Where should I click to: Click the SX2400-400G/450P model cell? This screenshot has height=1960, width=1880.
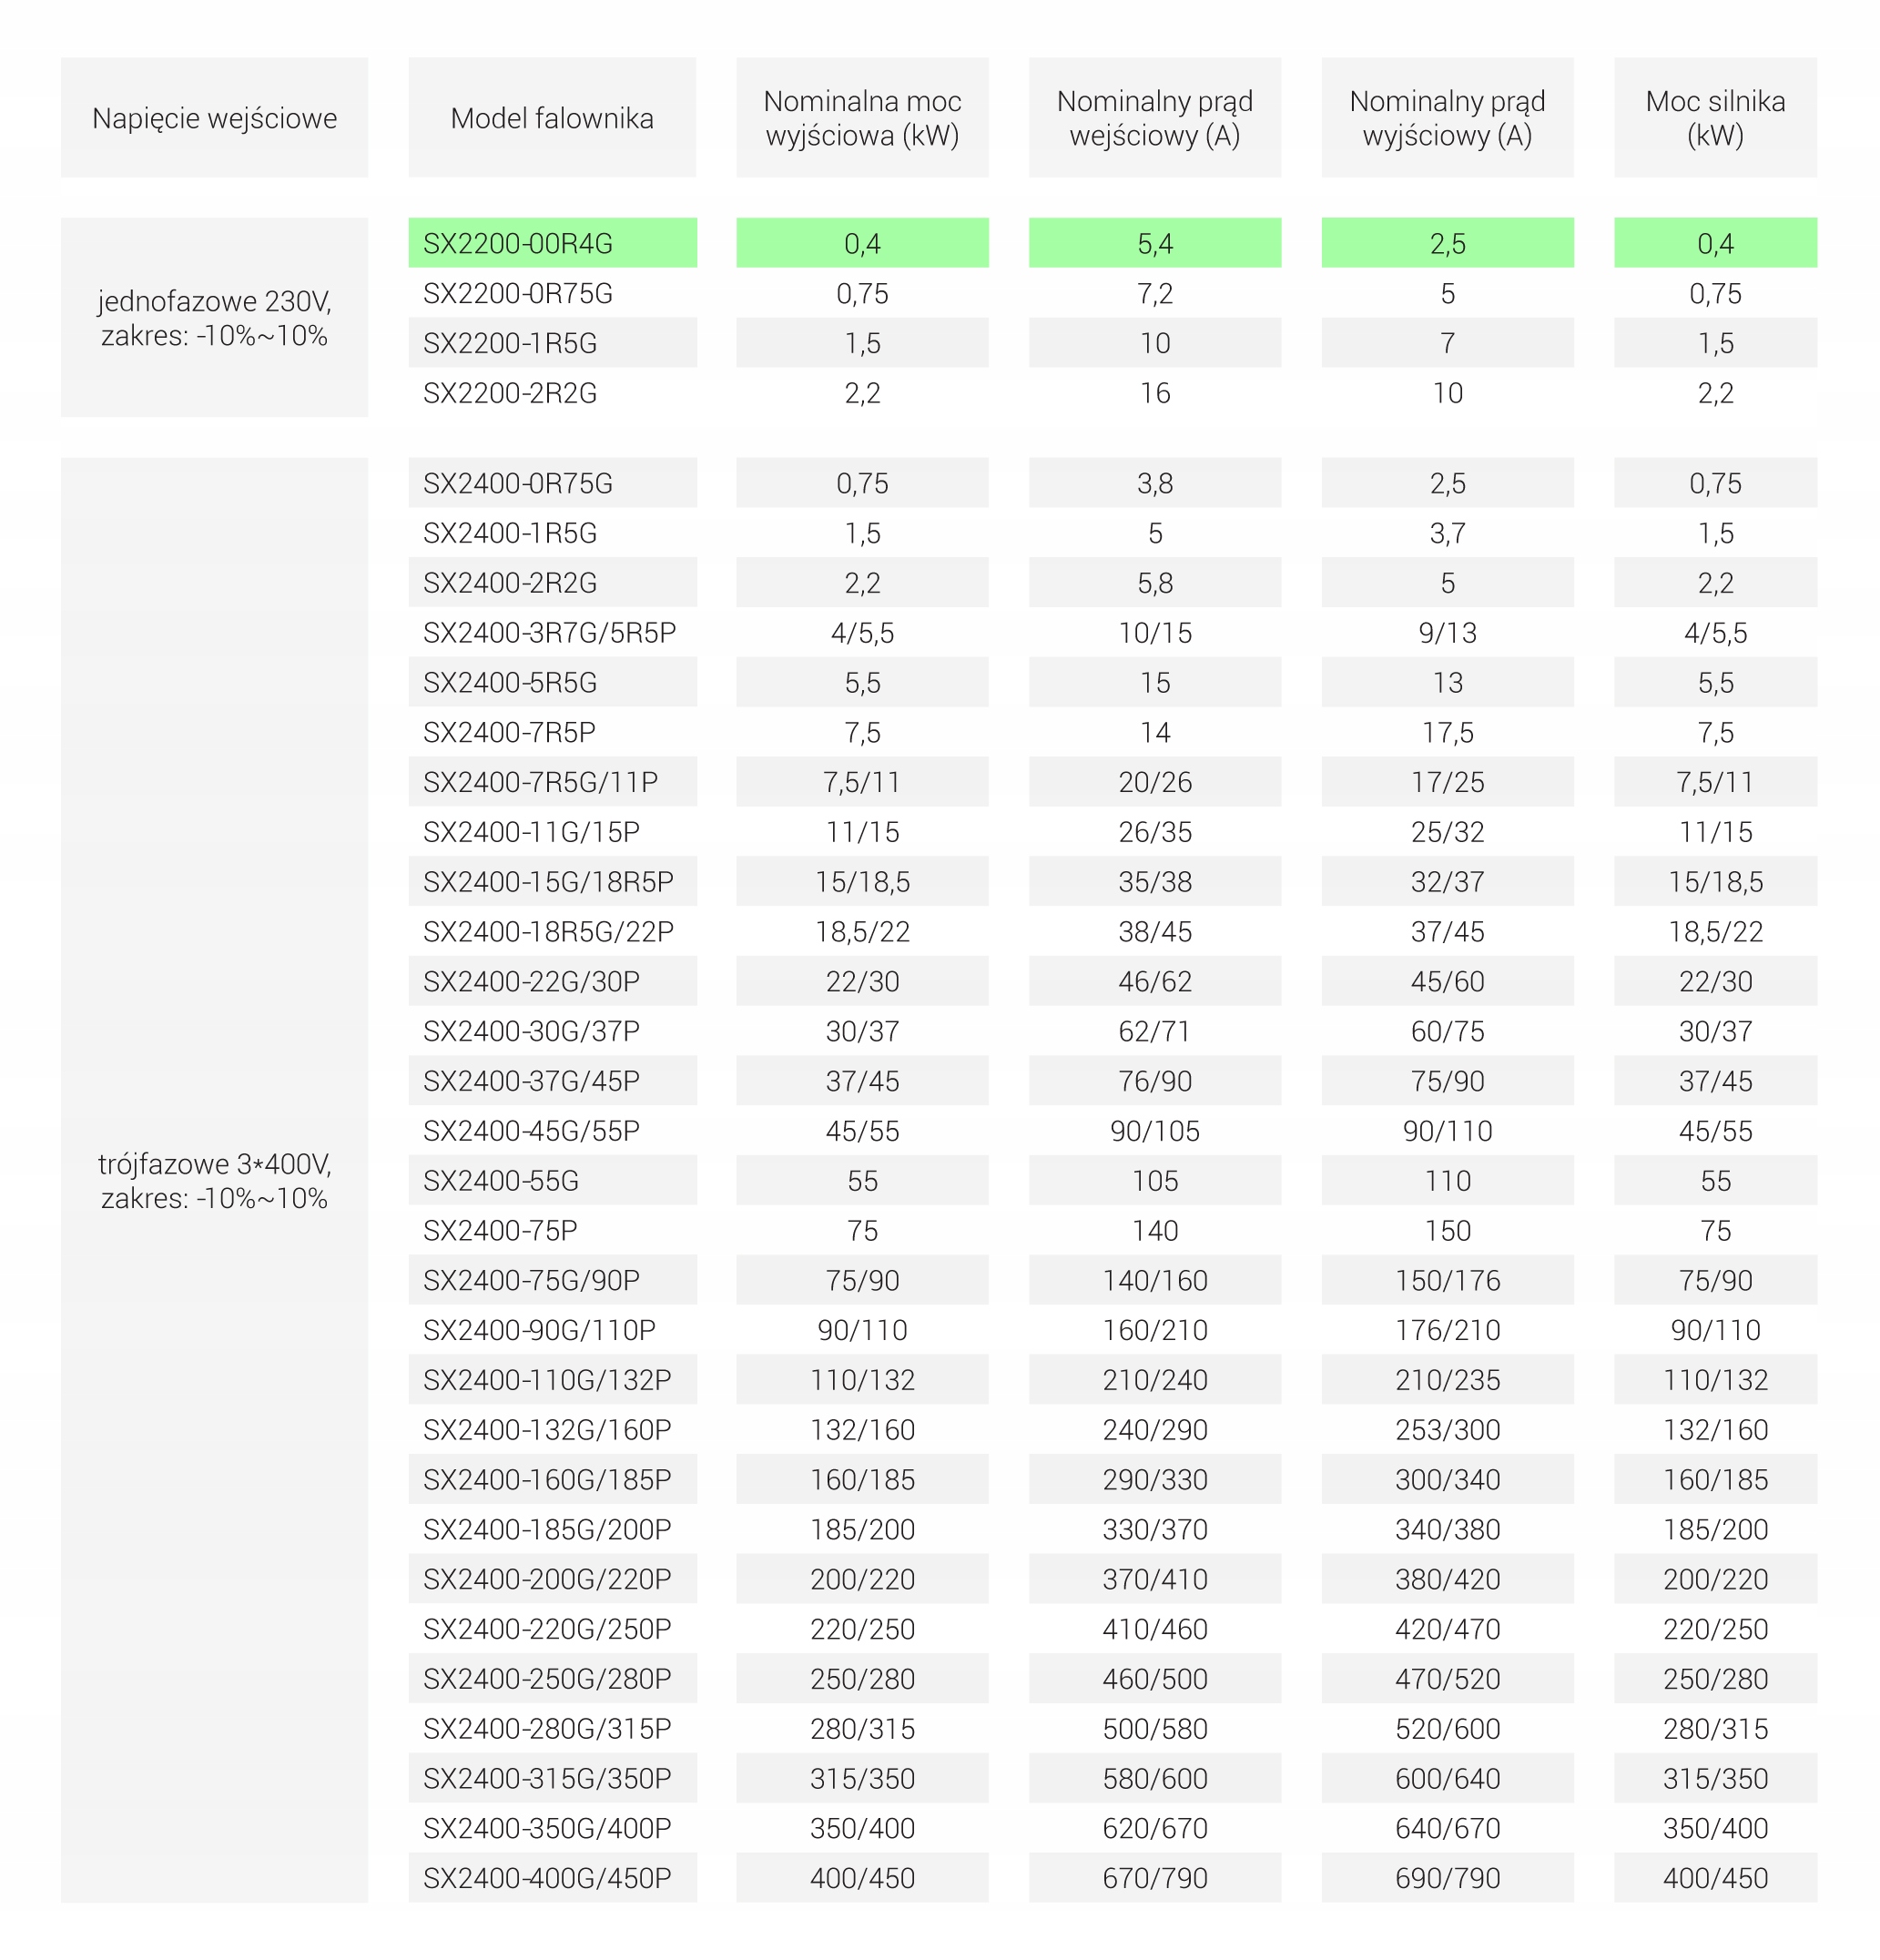547,1878
